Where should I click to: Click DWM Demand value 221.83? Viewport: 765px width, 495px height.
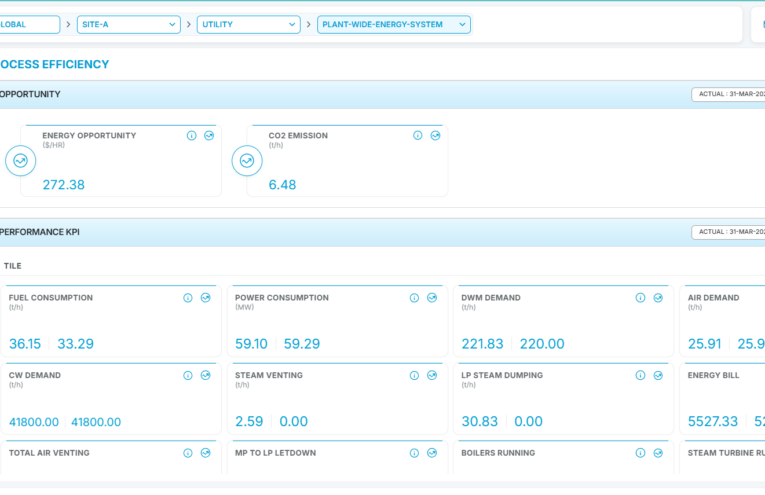tap(483, 344)
